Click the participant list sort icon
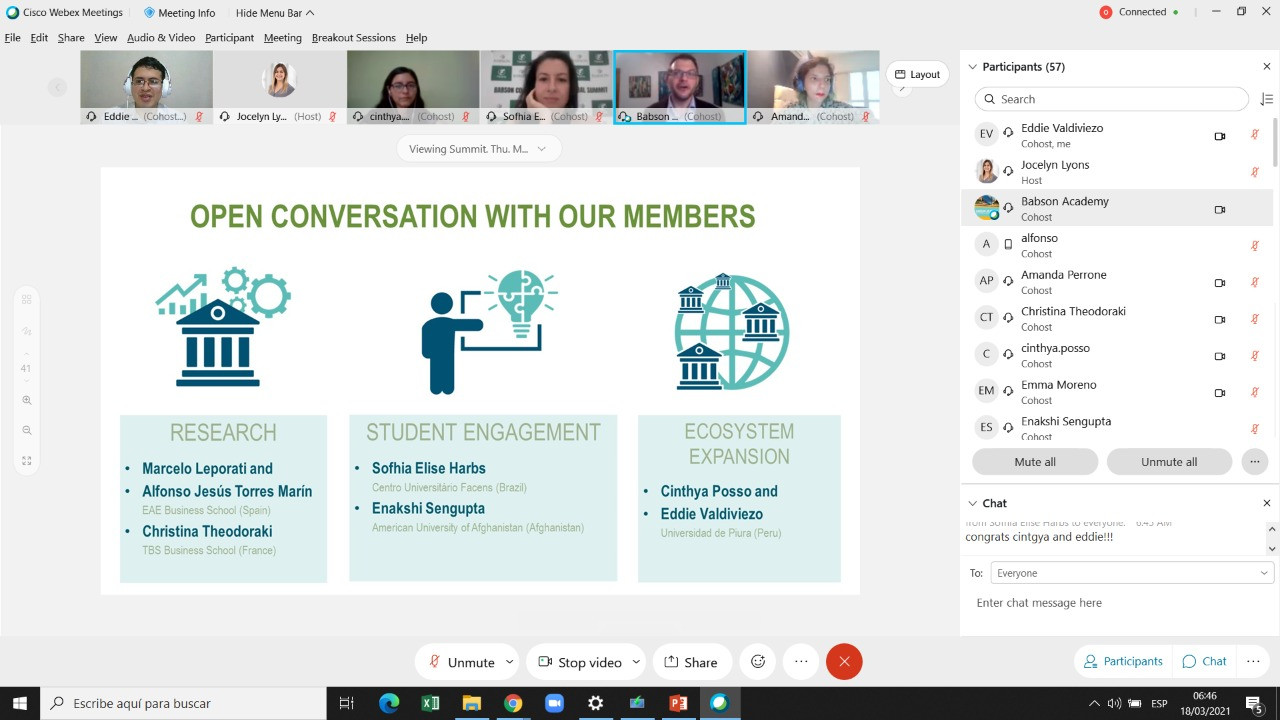 1266,99
